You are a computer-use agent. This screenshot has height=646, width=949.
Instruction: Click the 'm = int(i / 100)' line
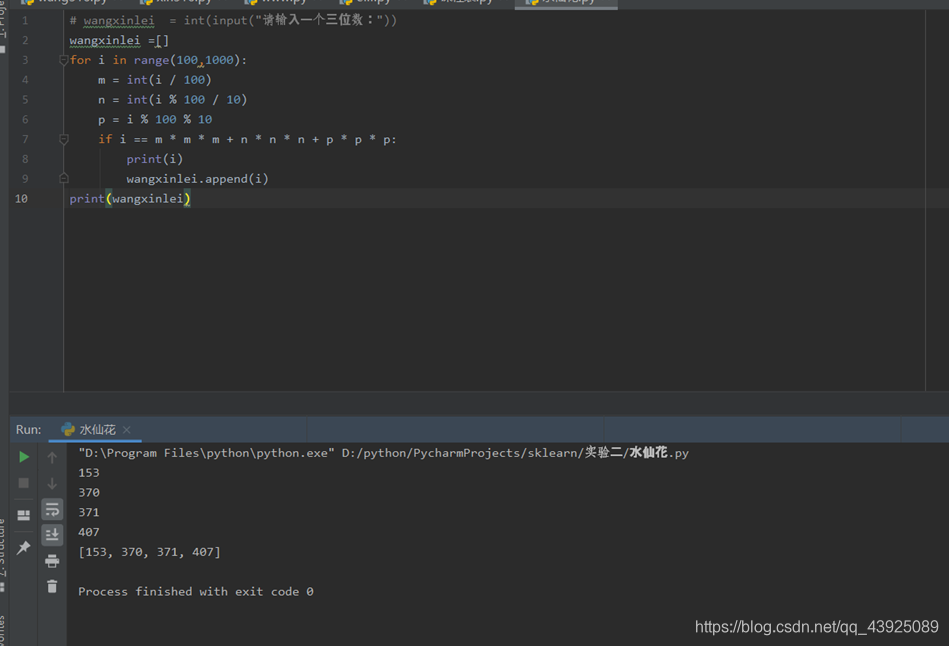point(154,80)
